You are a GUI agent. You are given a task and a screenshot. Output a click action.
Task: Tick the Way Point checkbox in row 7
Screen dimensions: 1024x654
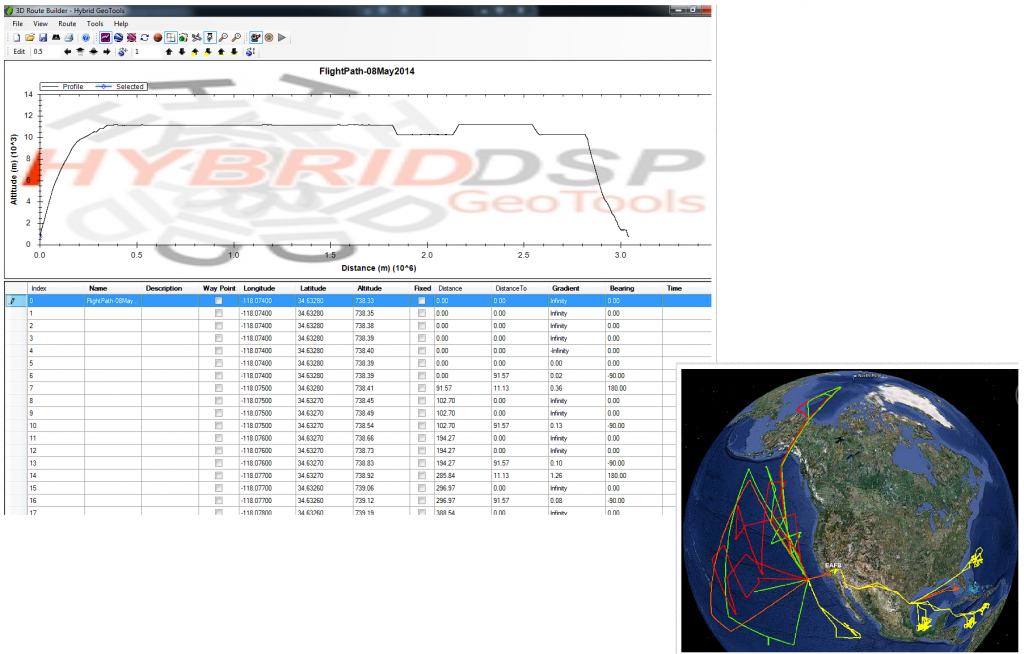click(219, 388)
